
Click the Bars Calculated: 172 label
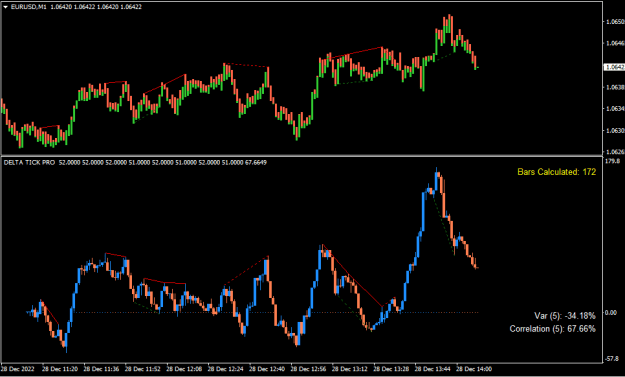[x=556, y=172]
